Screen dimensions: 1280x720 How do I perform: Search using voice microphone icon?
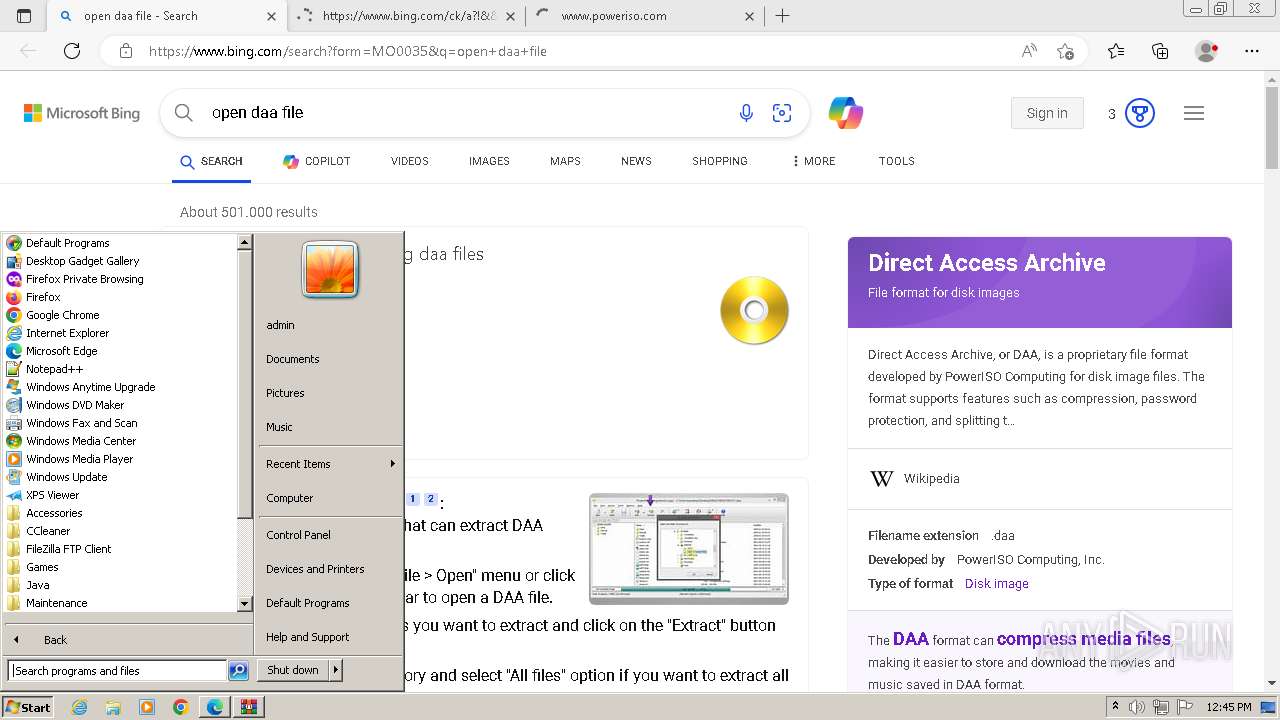[x=746, y=113]
